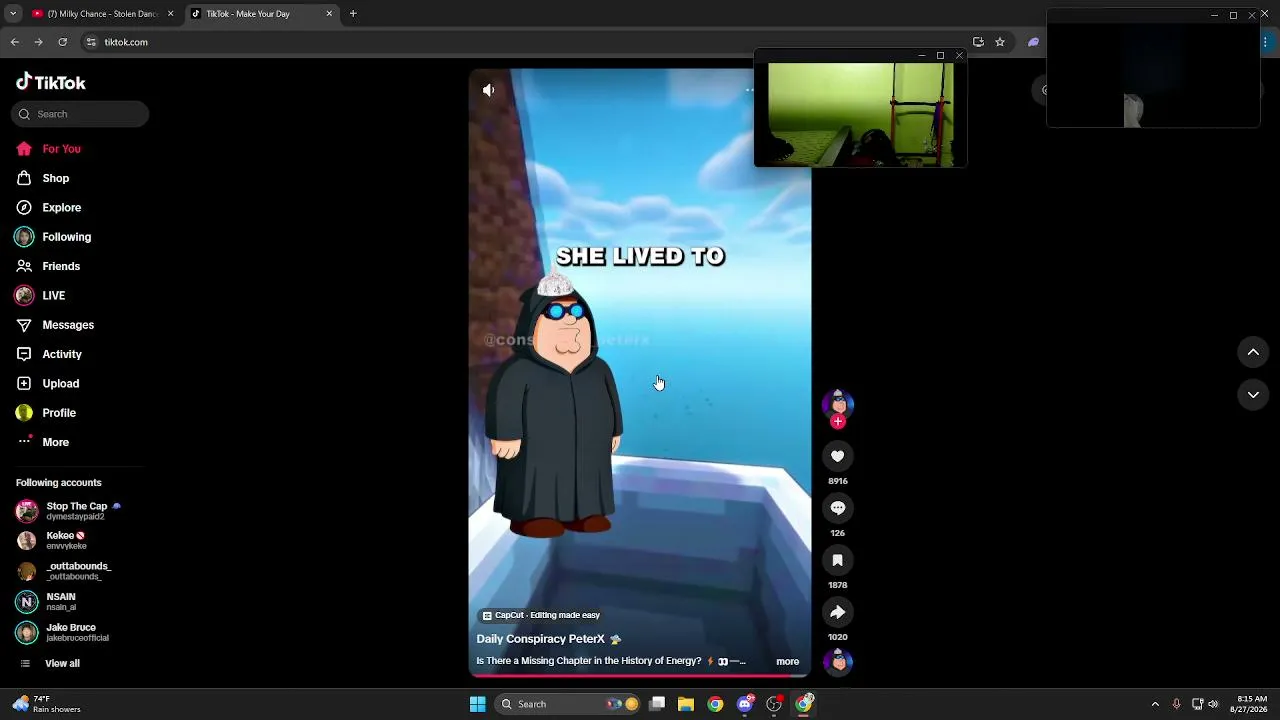Screen dimensions: 1280x720
Task: Open Kekee following account
Action: [x=51, y=541]
